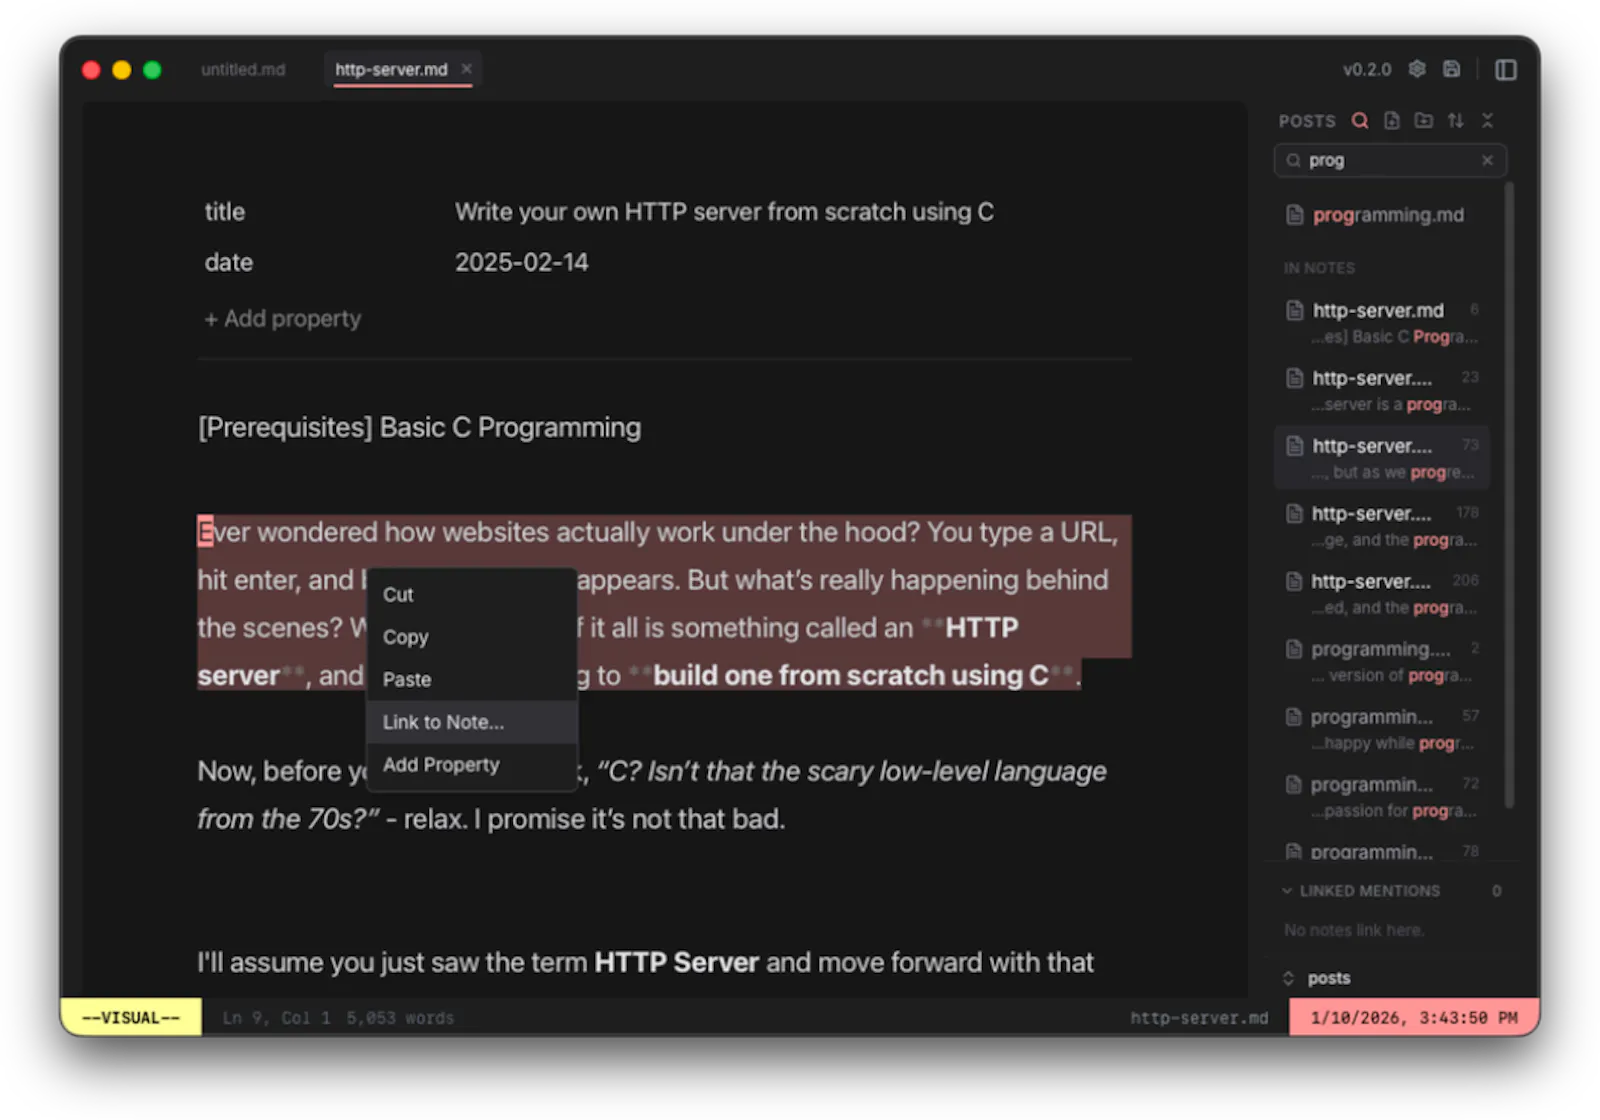Create a new note with the file-plus icon

1392,121
